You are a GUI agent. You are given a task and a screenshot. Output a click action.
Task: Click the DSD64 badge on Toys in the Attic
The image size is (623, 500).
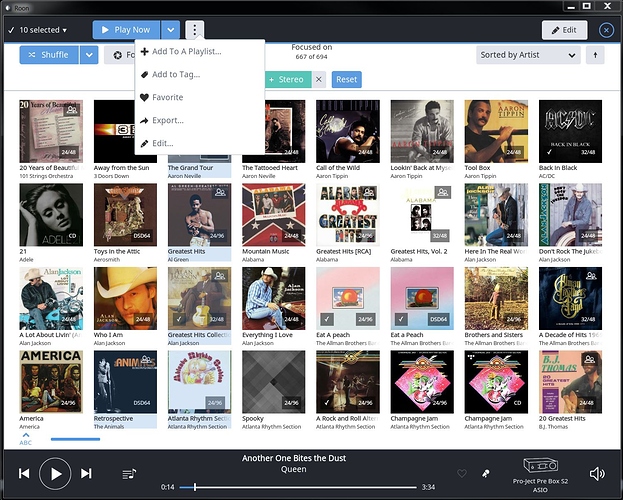point(142,236)
